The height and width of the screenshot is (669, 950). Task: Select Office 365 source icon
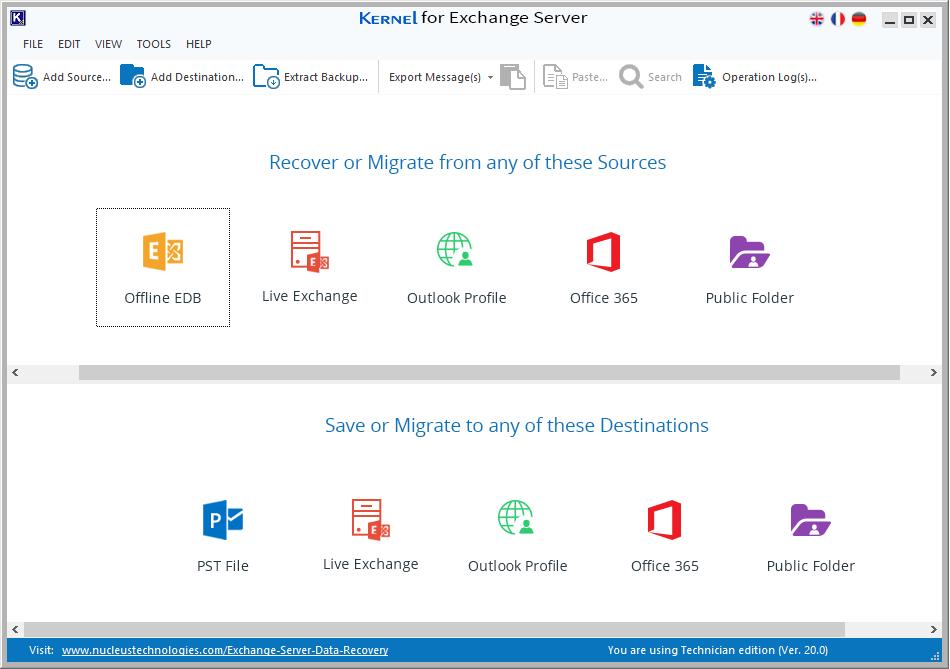pyautogui.click(x=603, y=251)
